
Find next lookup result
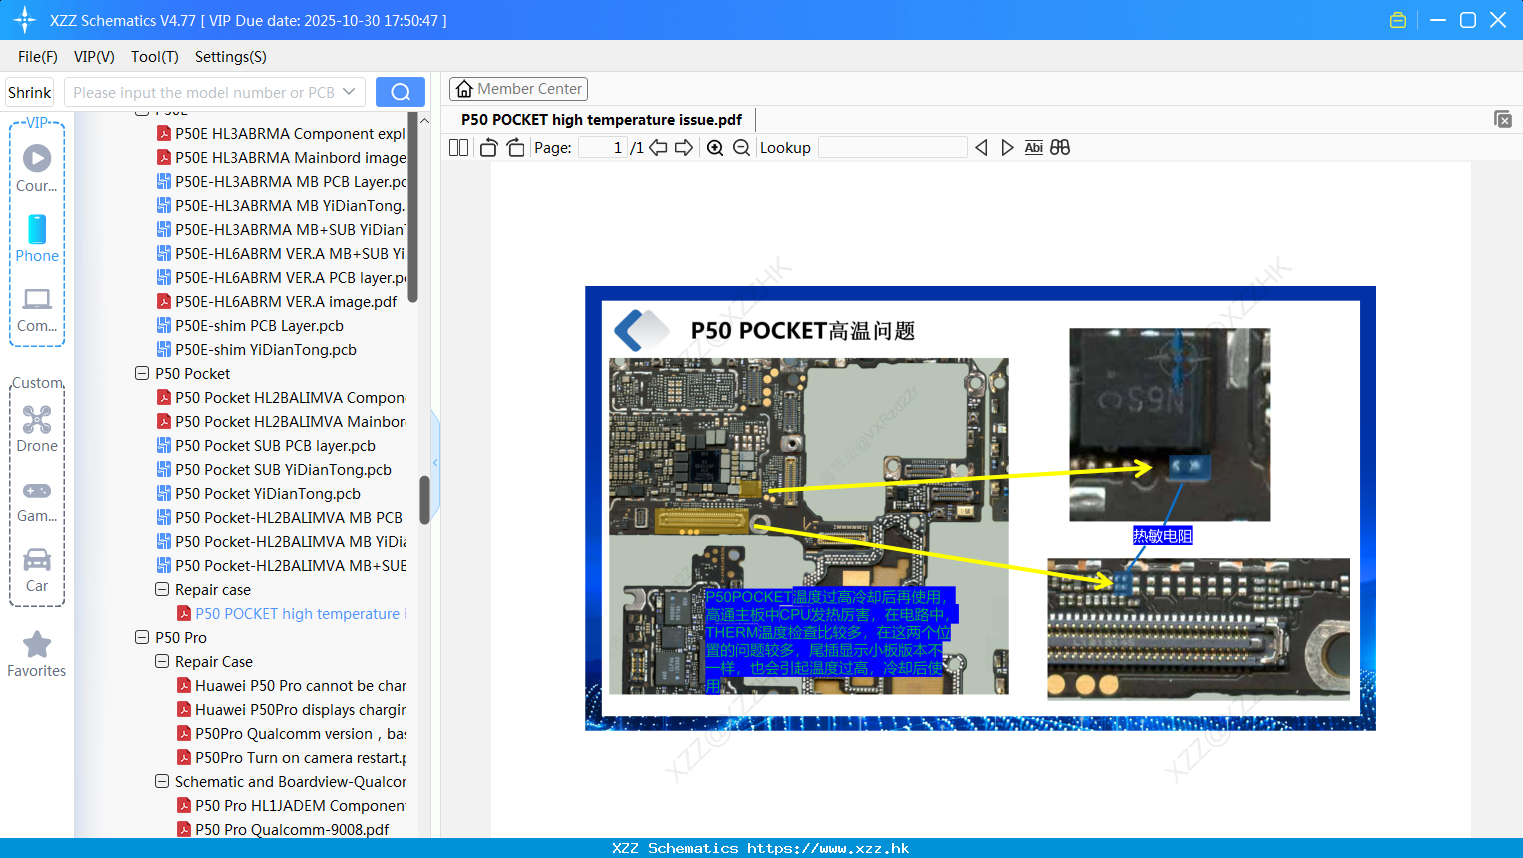pyautogui.click(x=1007, y=148)
